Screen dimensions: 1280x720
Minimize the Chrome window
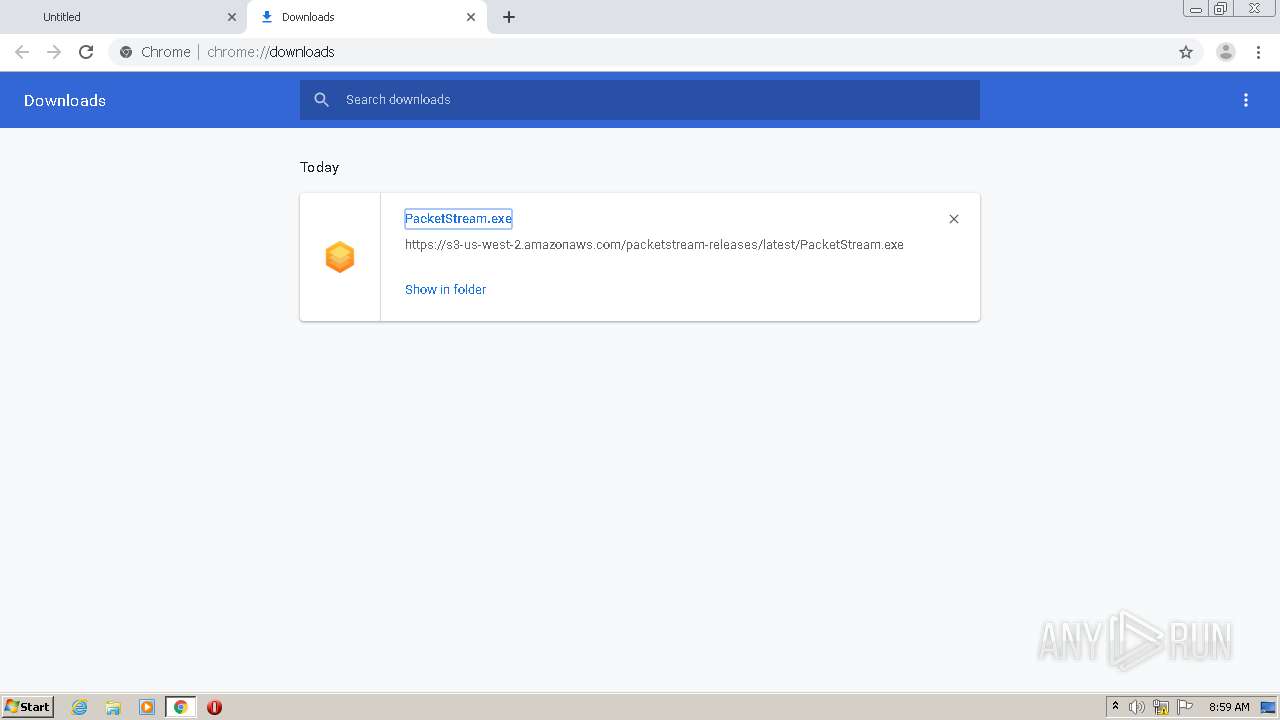coord(1196,9)
